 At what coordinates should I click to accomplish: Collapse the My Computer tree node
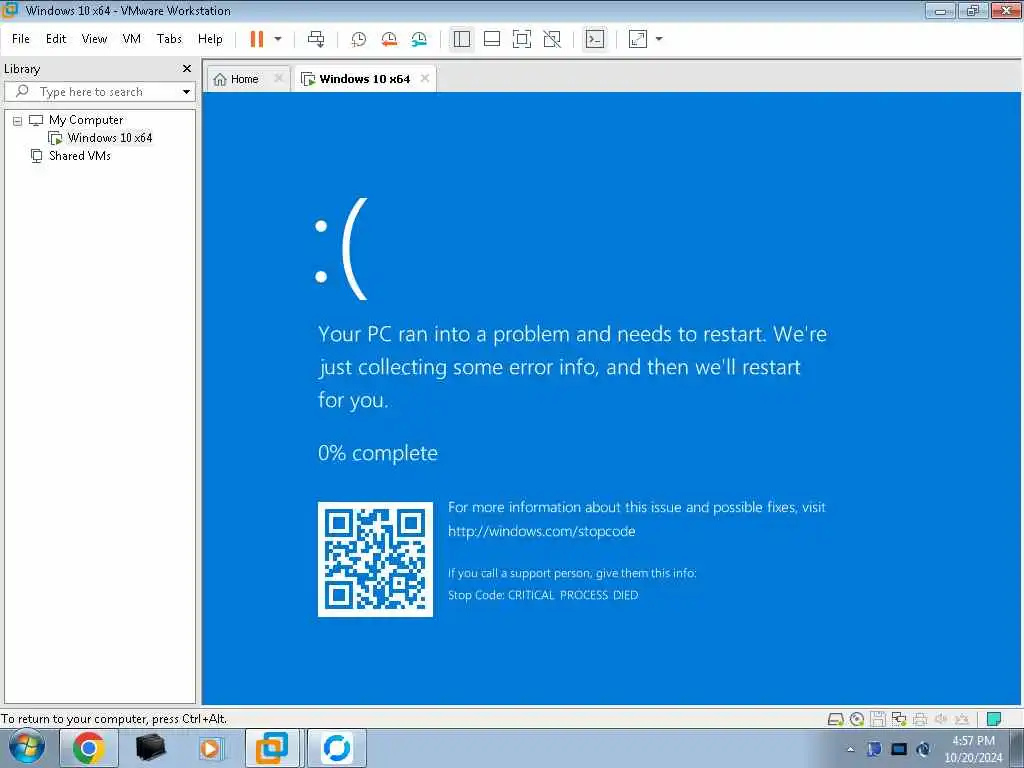tap(18, 121)
